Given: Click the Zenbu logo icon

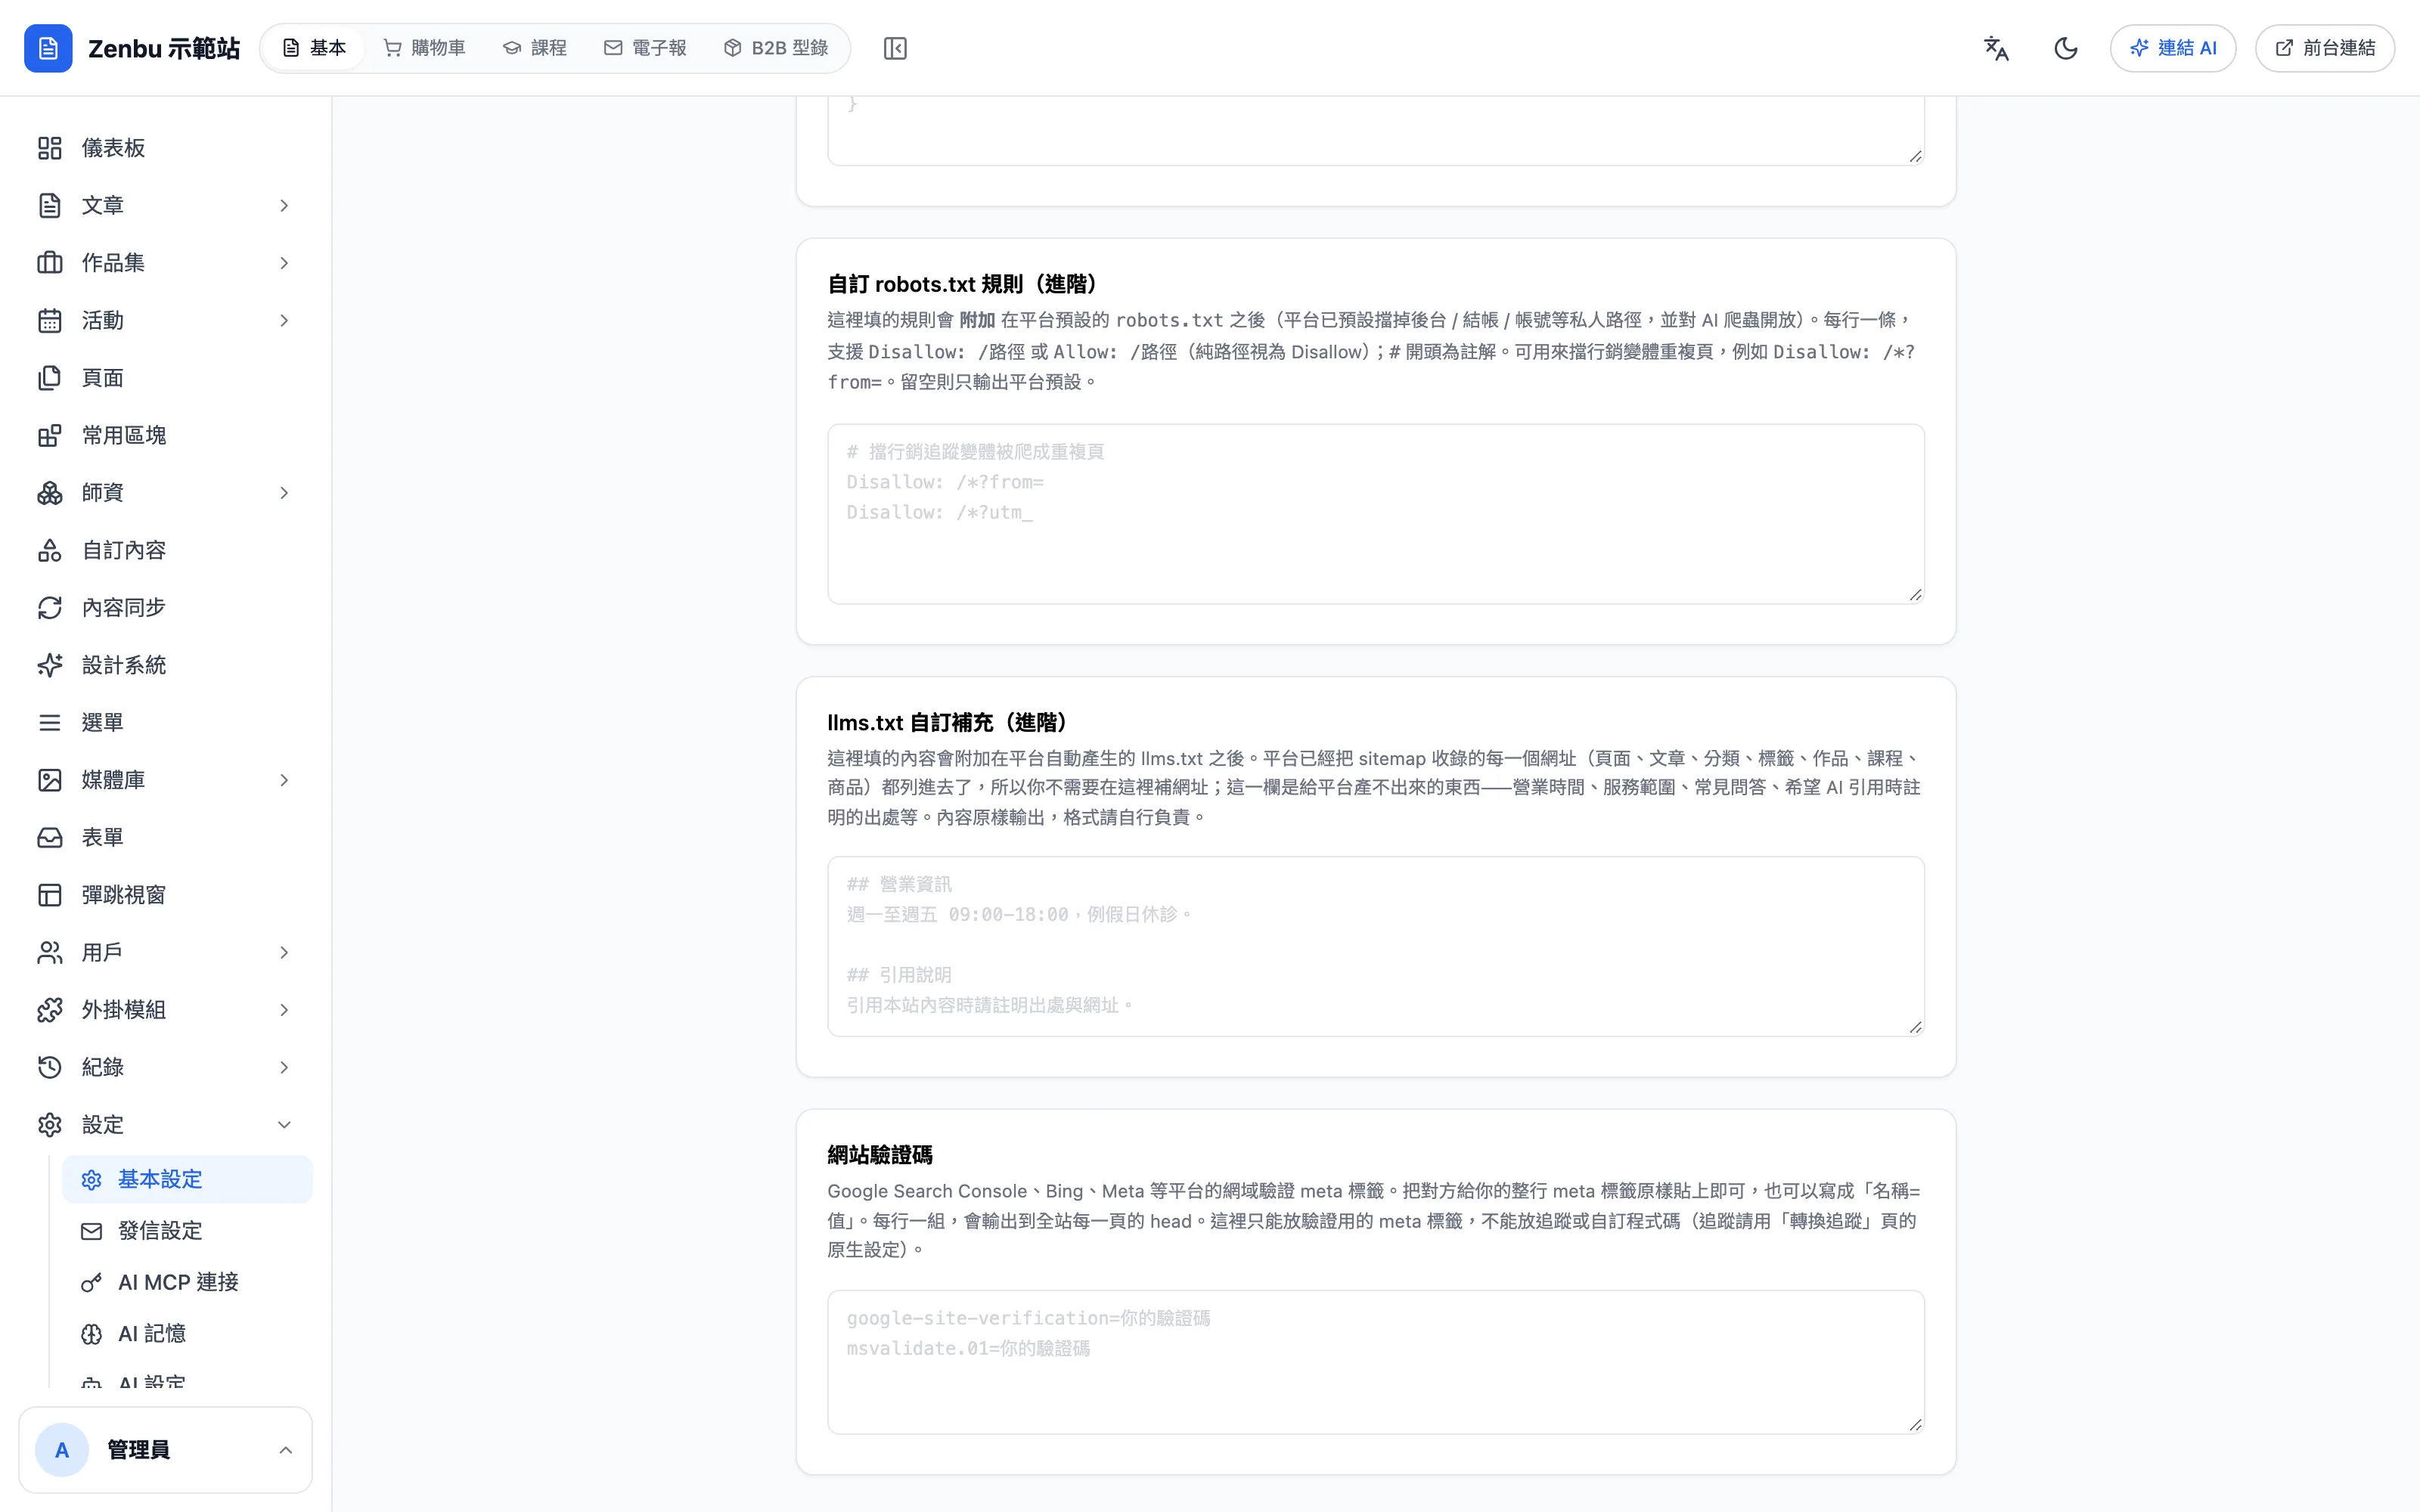Looking at the screenshot, I should pyautogui.click(x=48, y=48).
